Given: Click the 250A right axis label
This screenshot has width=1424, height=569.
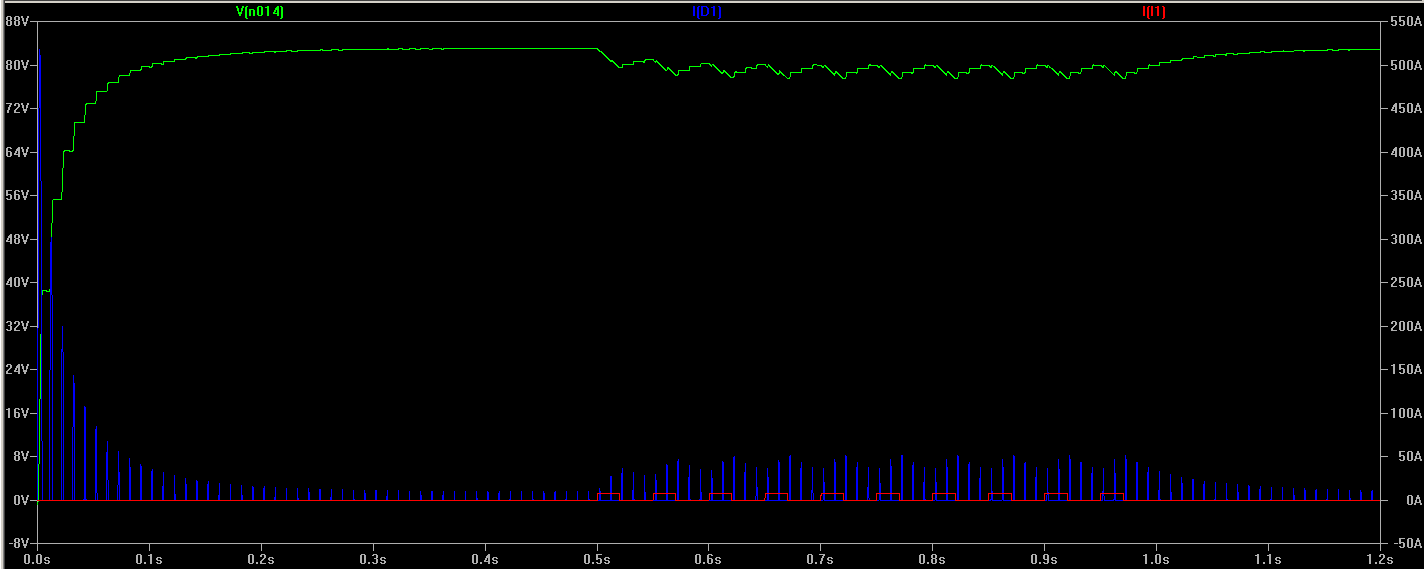Looking at the screenshot, I should (1405, 283).
